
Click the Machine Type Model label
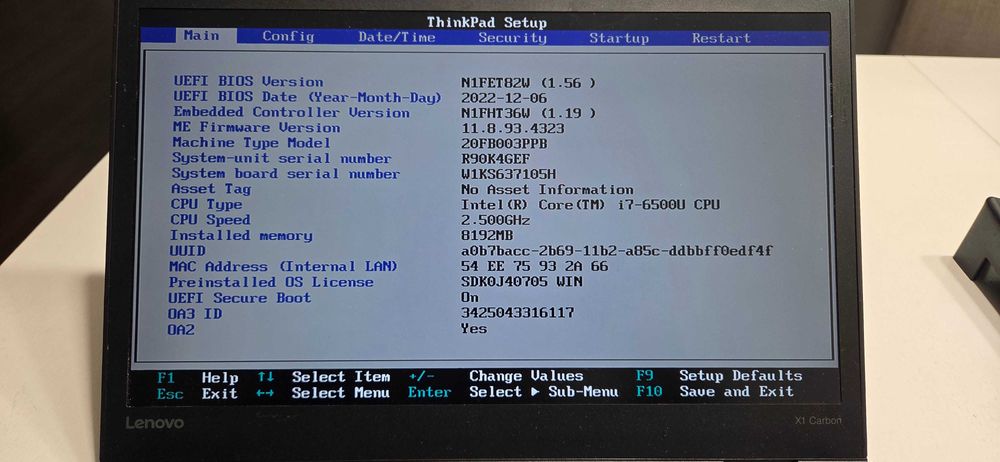(252, 143)
